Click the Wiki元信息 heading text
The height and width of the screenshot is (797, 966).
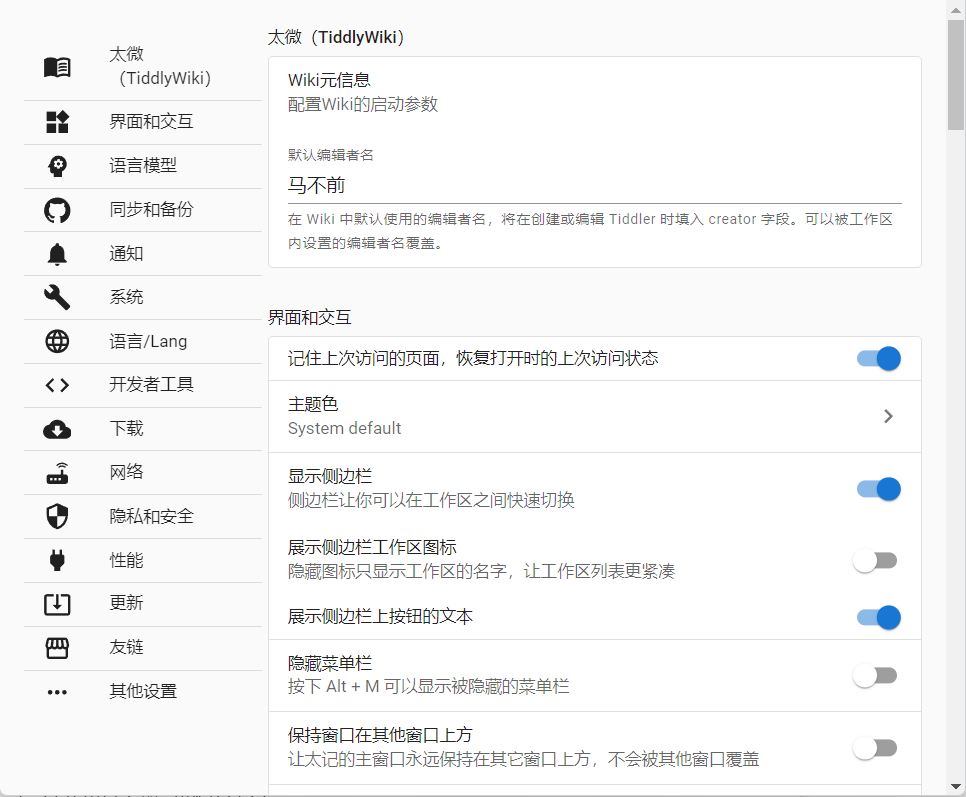tap(329, 80)
